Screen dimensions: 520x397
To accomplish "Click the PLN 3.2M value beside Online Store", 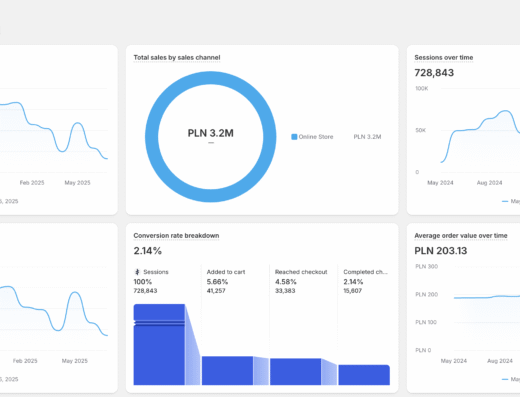I will pos(367,137).
